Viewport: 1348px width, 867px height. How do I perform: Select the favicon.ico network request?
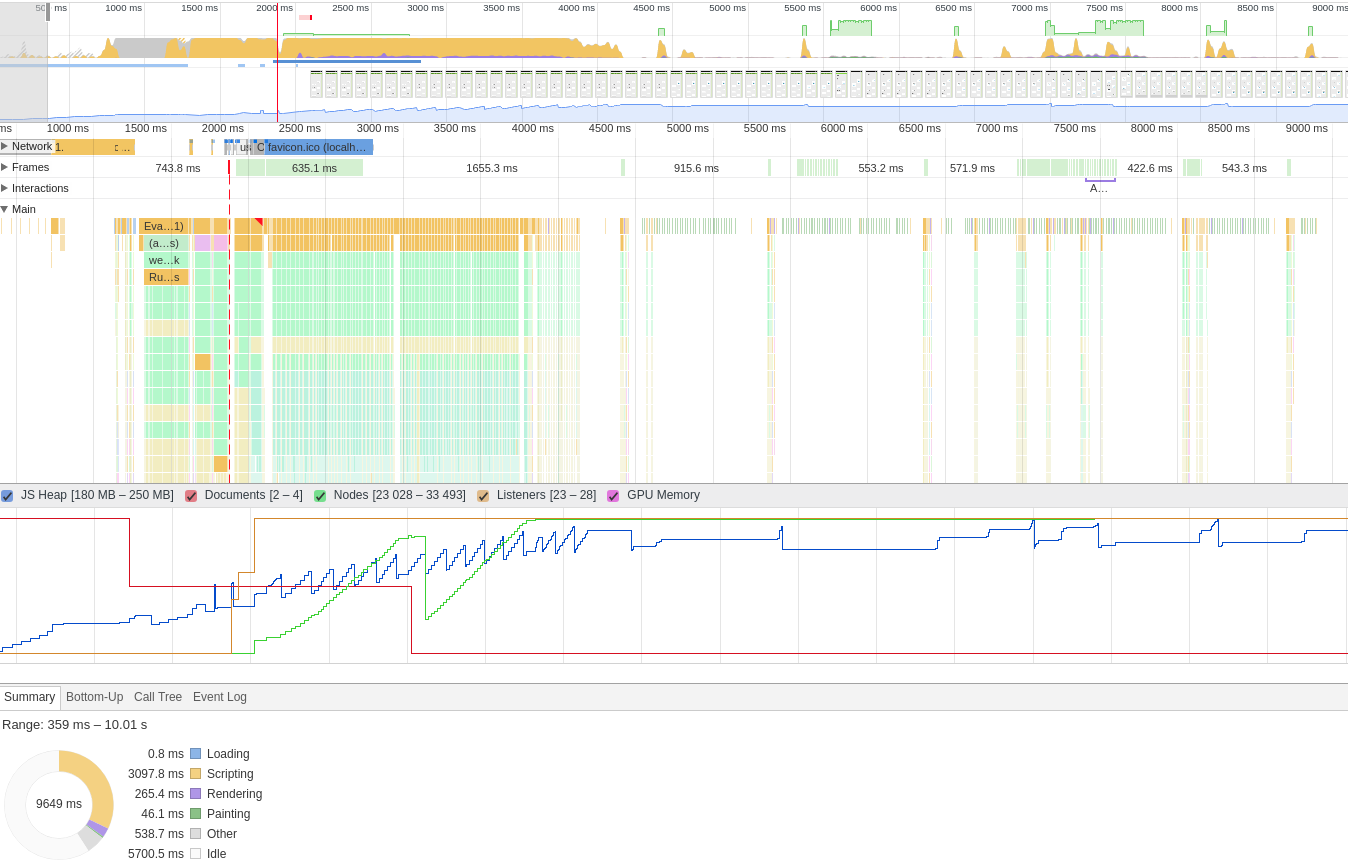tap(318, 146)
